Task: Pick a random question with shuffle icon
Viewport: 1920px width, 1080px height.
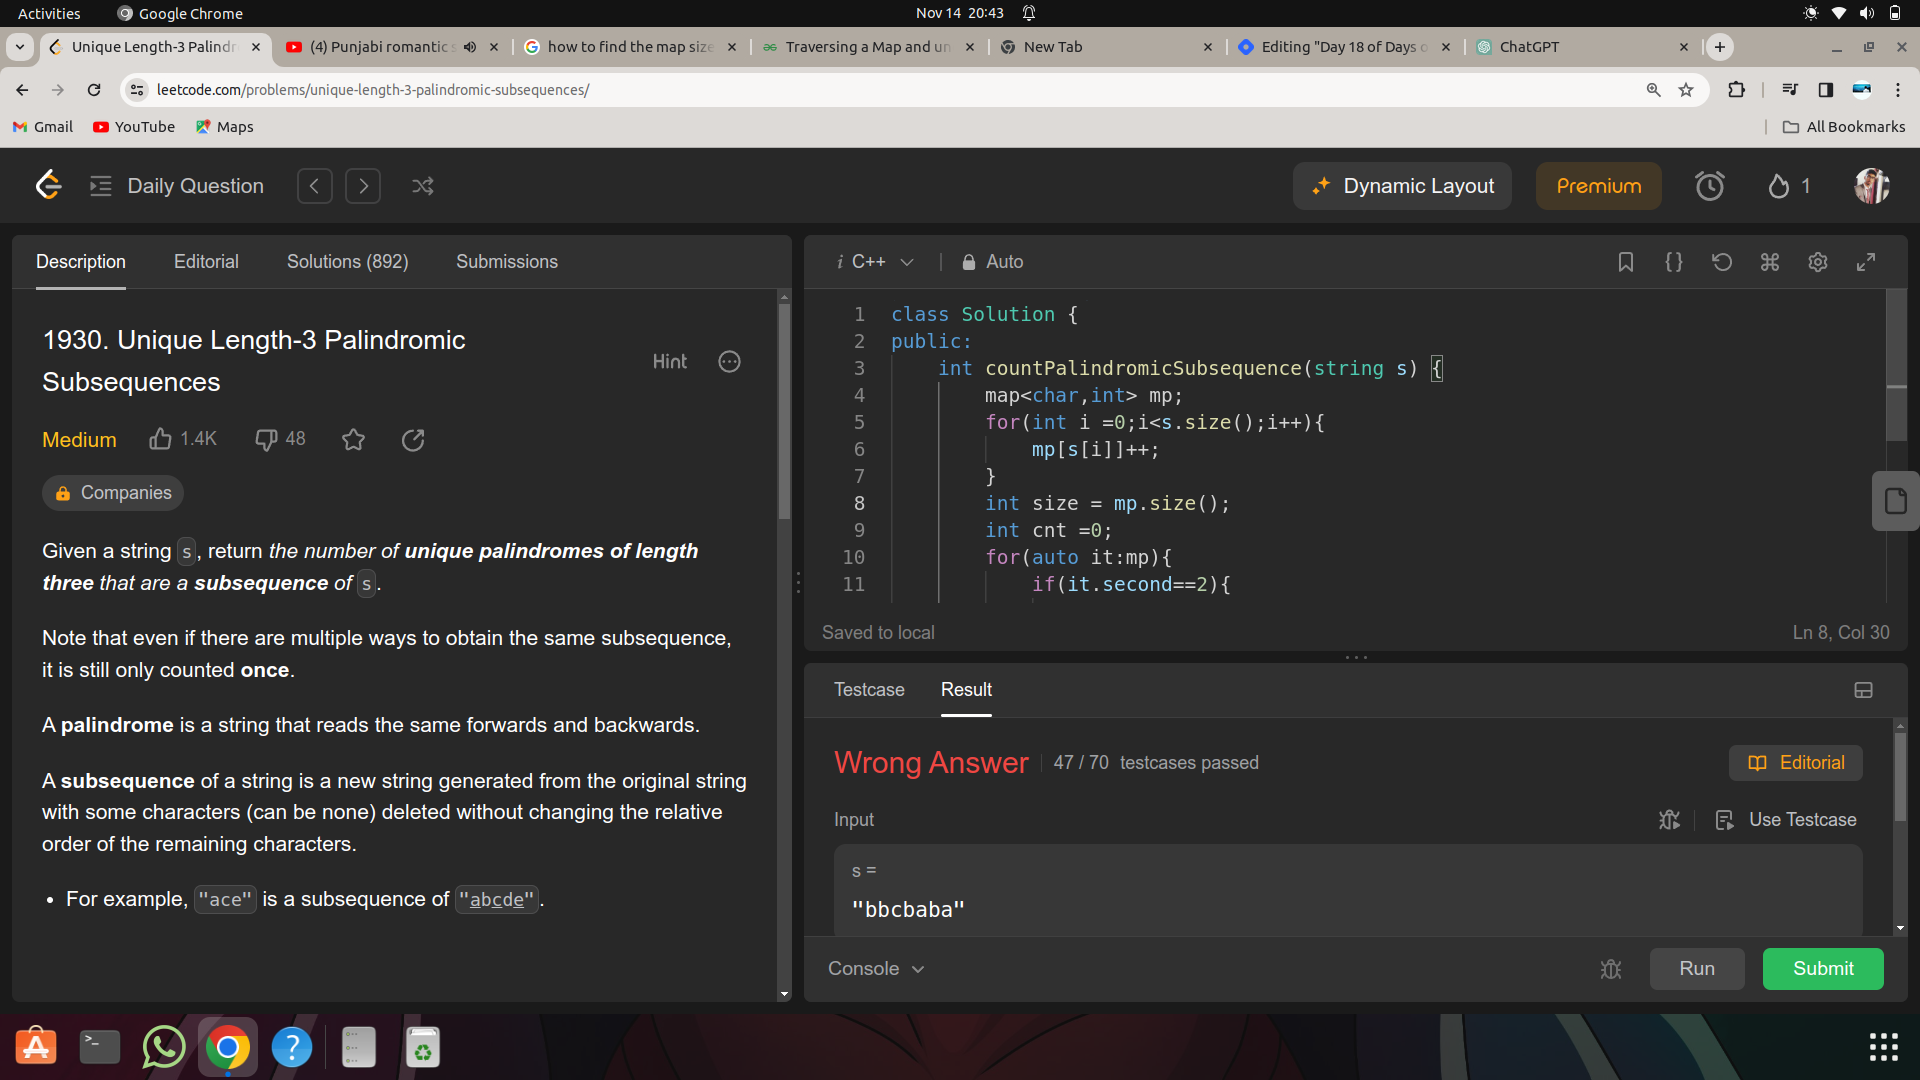Action: pyautogui.click(x=422, y=186)
